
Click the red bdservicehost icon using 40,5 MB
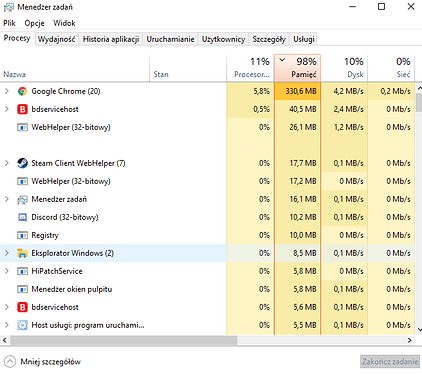click(22, 109)
